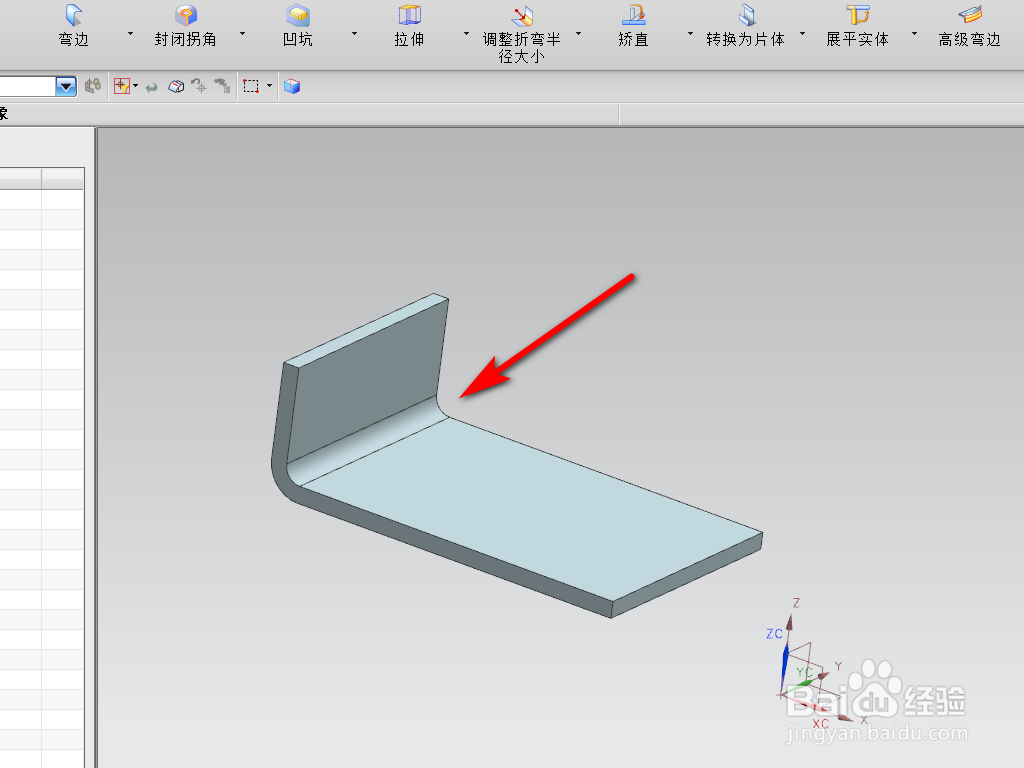Click the box icon with red line
This screenshot has height=768, width=1024.
click(x=176, y=86)
